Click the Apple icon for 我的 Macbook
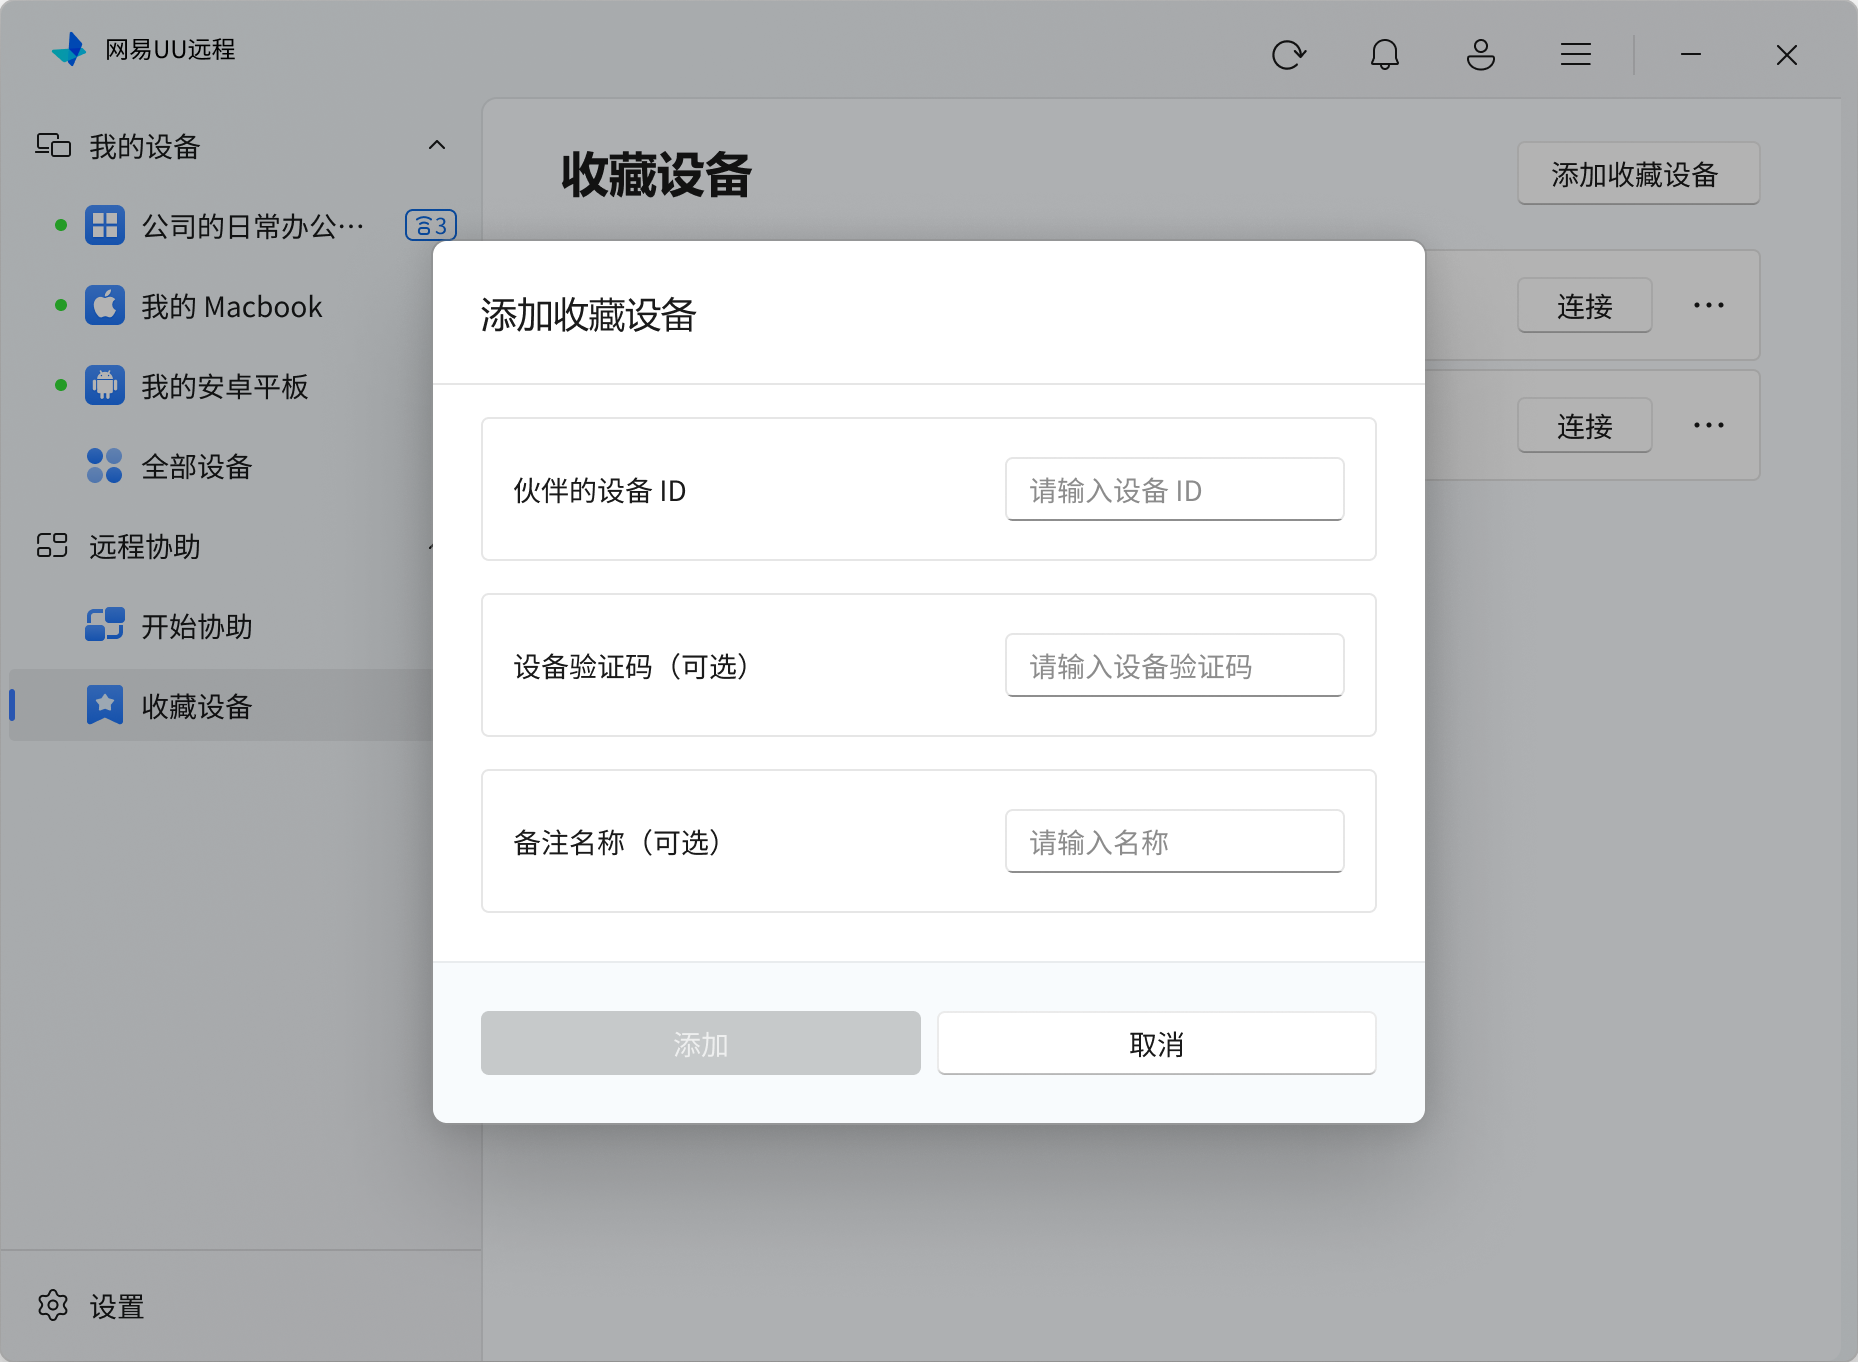The height and width of the screenshot is (1362, 1858). point(105,305)
